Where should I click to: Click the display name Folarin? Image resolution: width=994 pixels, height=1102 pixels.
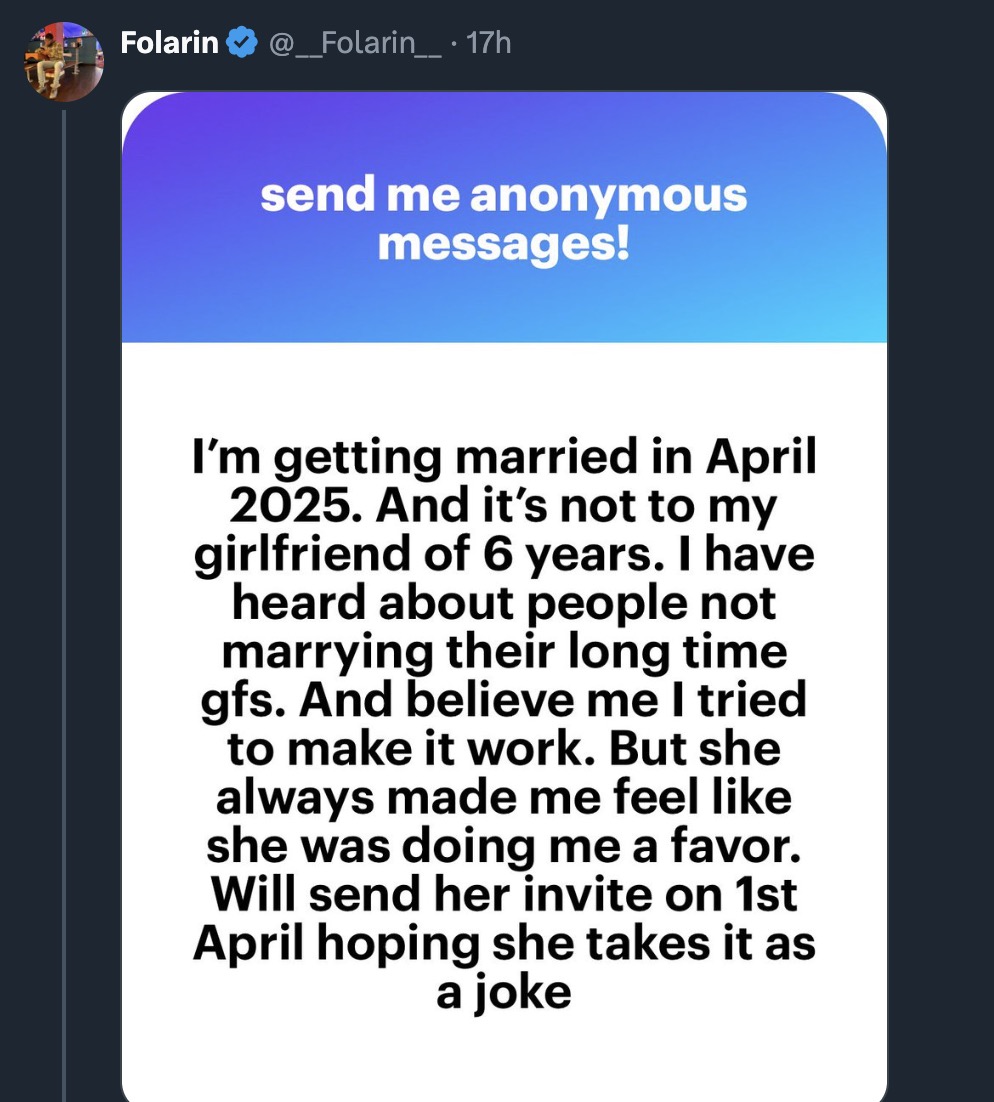click(169, 43)
